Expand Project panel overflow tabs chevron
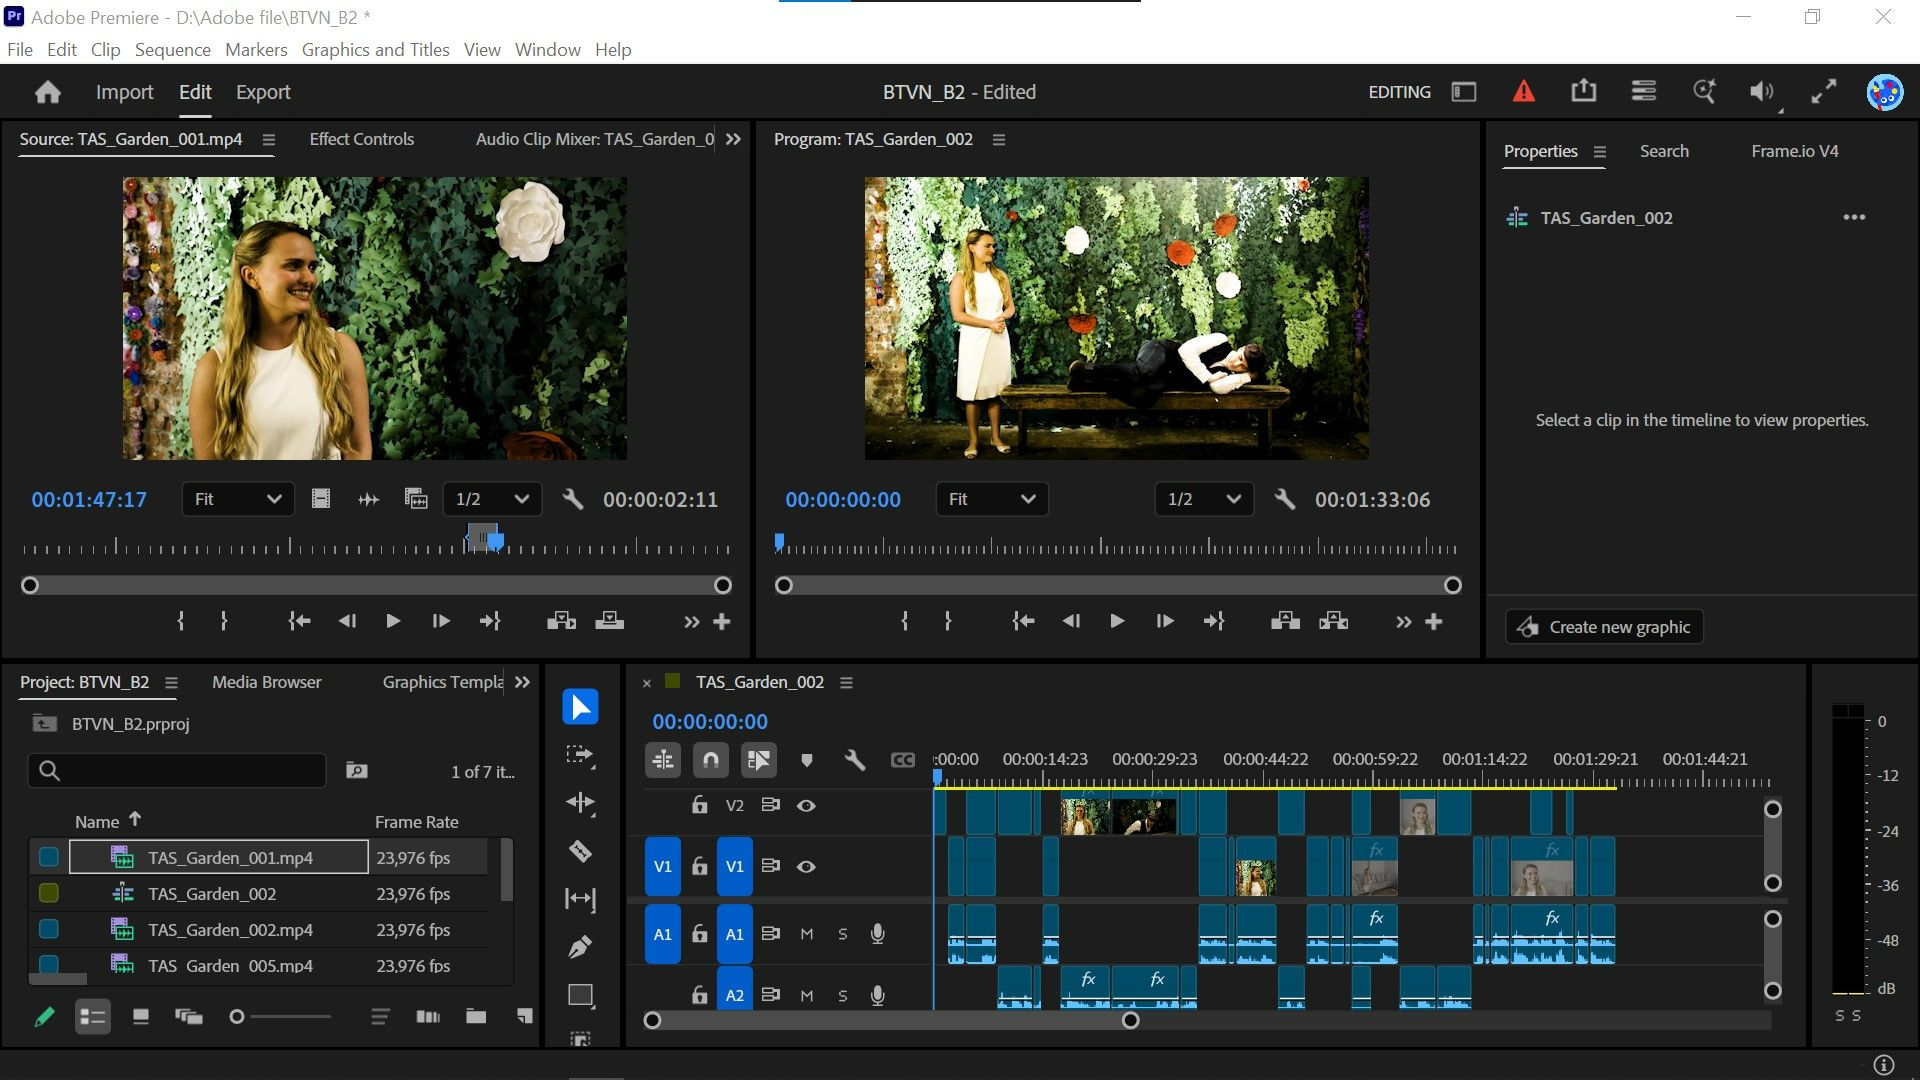 (x=522, y=682)
